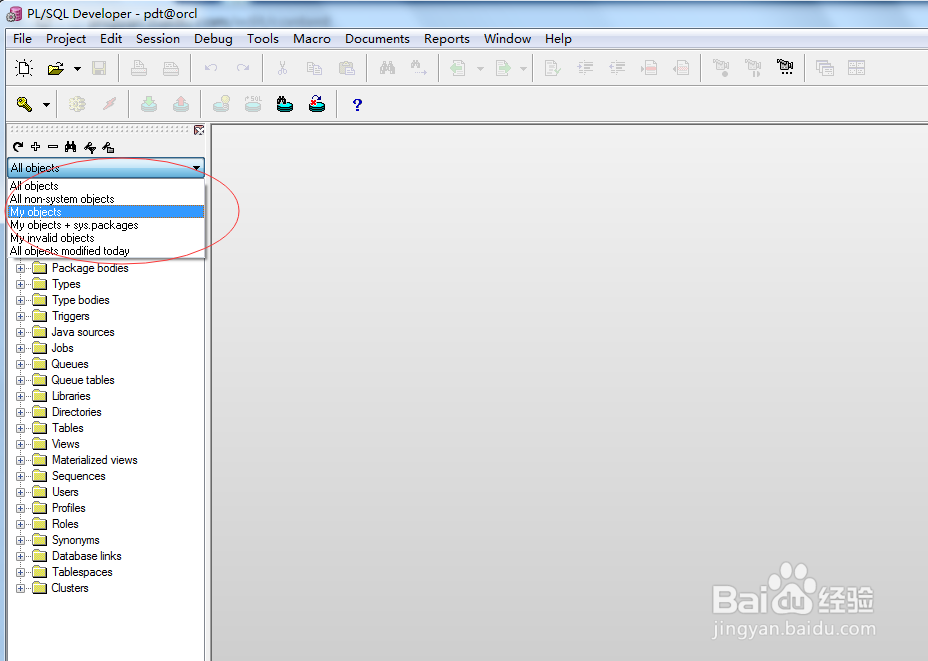
Task: Click the Recompile invalid objects icon
Action: (x=317, y=105)
